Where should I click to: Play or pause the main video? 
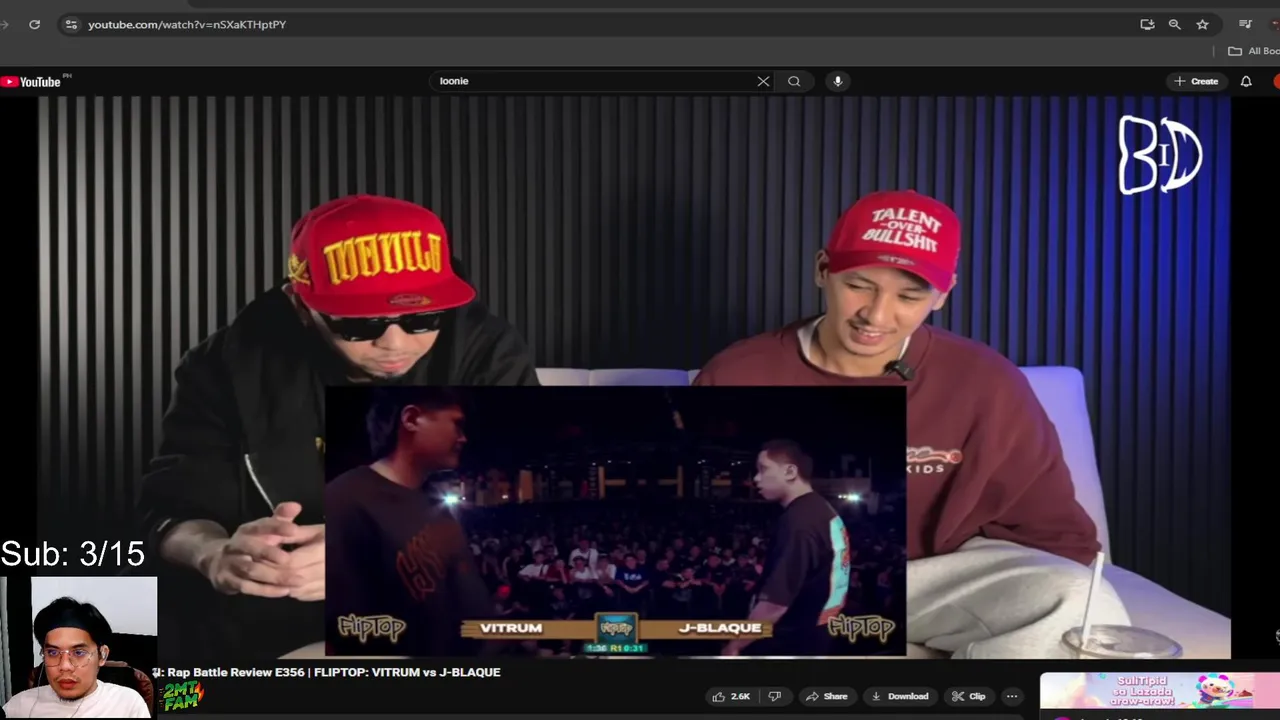[634, 377]
